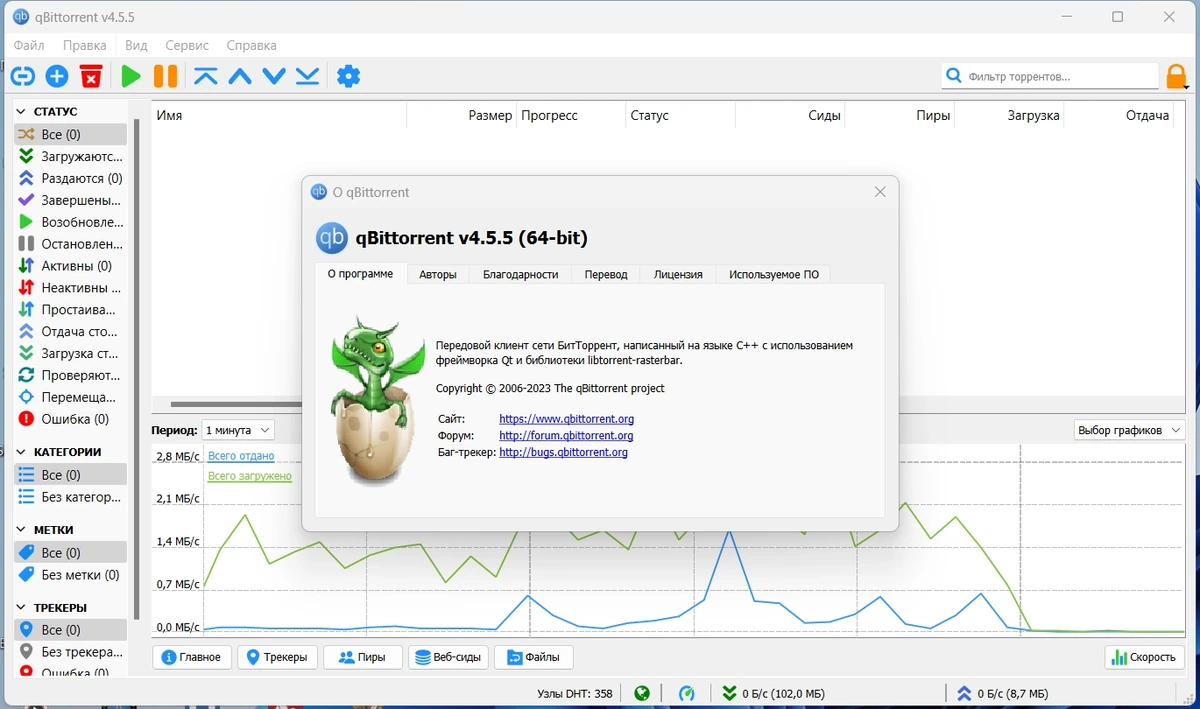Click the Главное bottom tab button
The width and height of the screenshot is (1200, 709).
[x=193, y=657]
